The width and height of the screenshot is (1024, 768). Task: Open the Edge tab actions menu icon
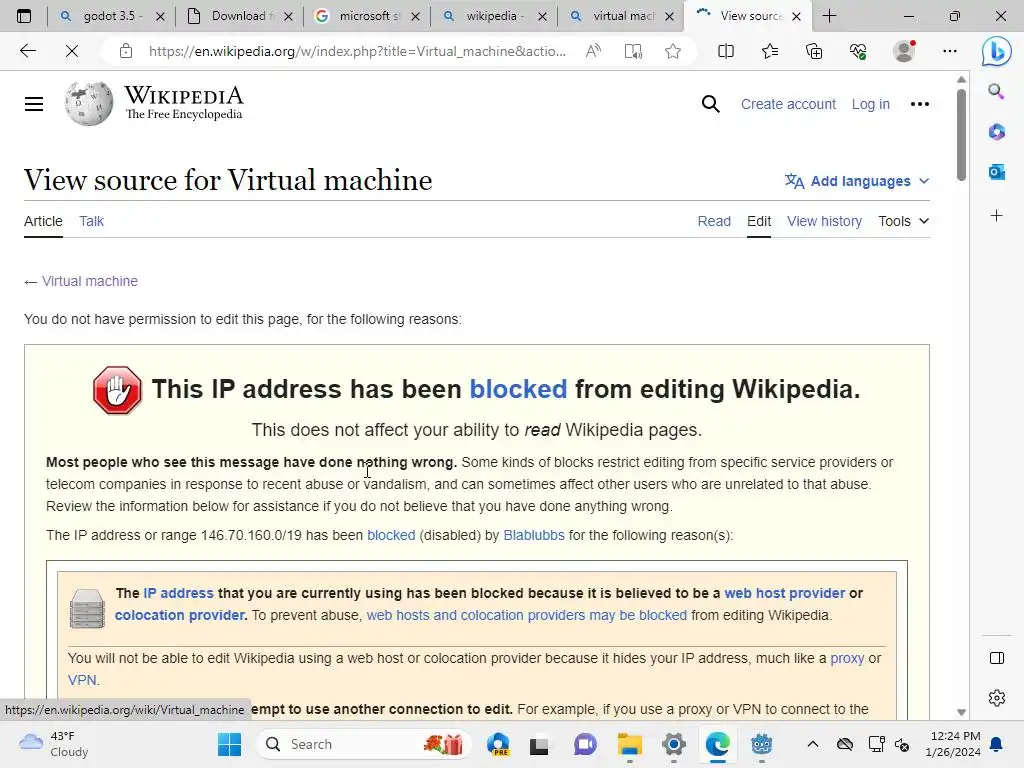24,16
